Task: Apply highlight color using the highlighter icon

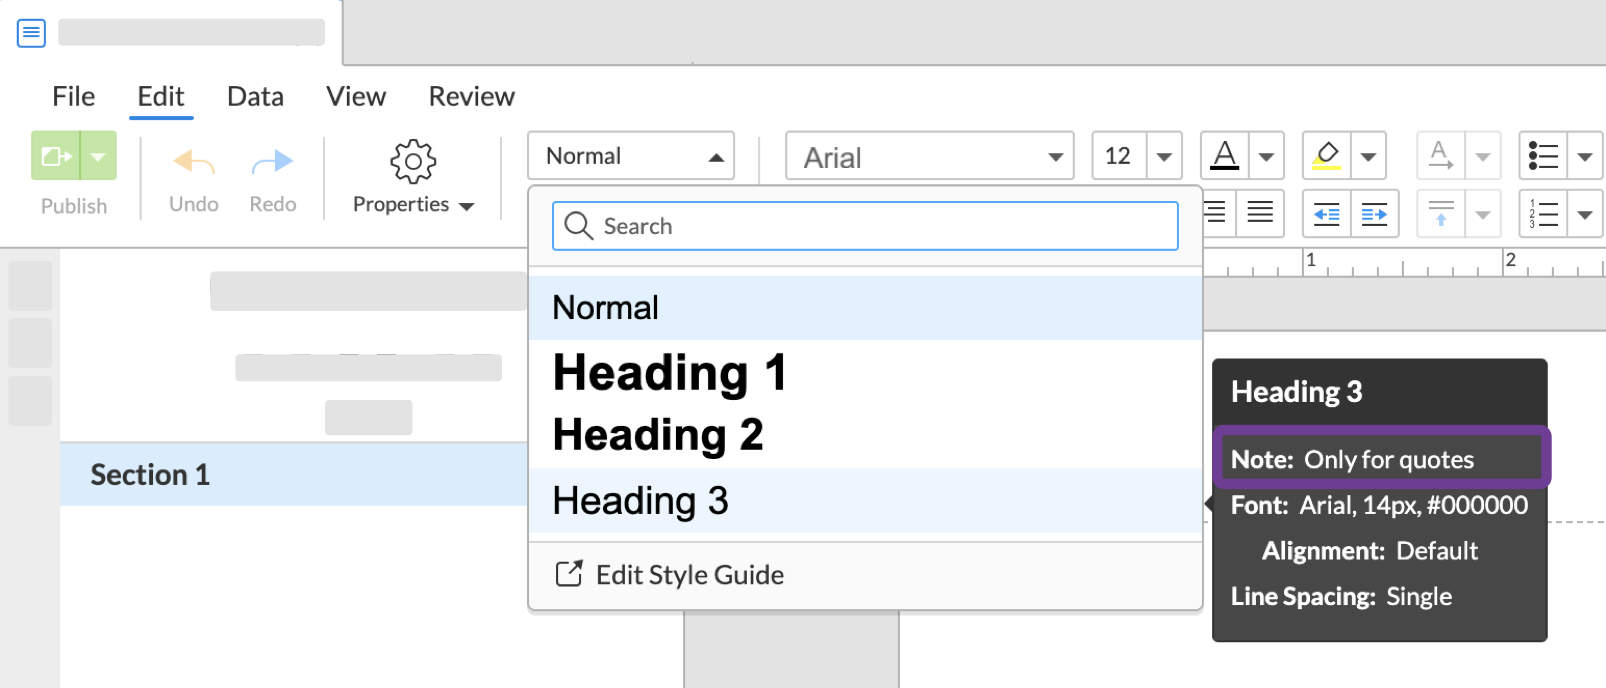Action: pyautogui.click(x=1328, y=156)
